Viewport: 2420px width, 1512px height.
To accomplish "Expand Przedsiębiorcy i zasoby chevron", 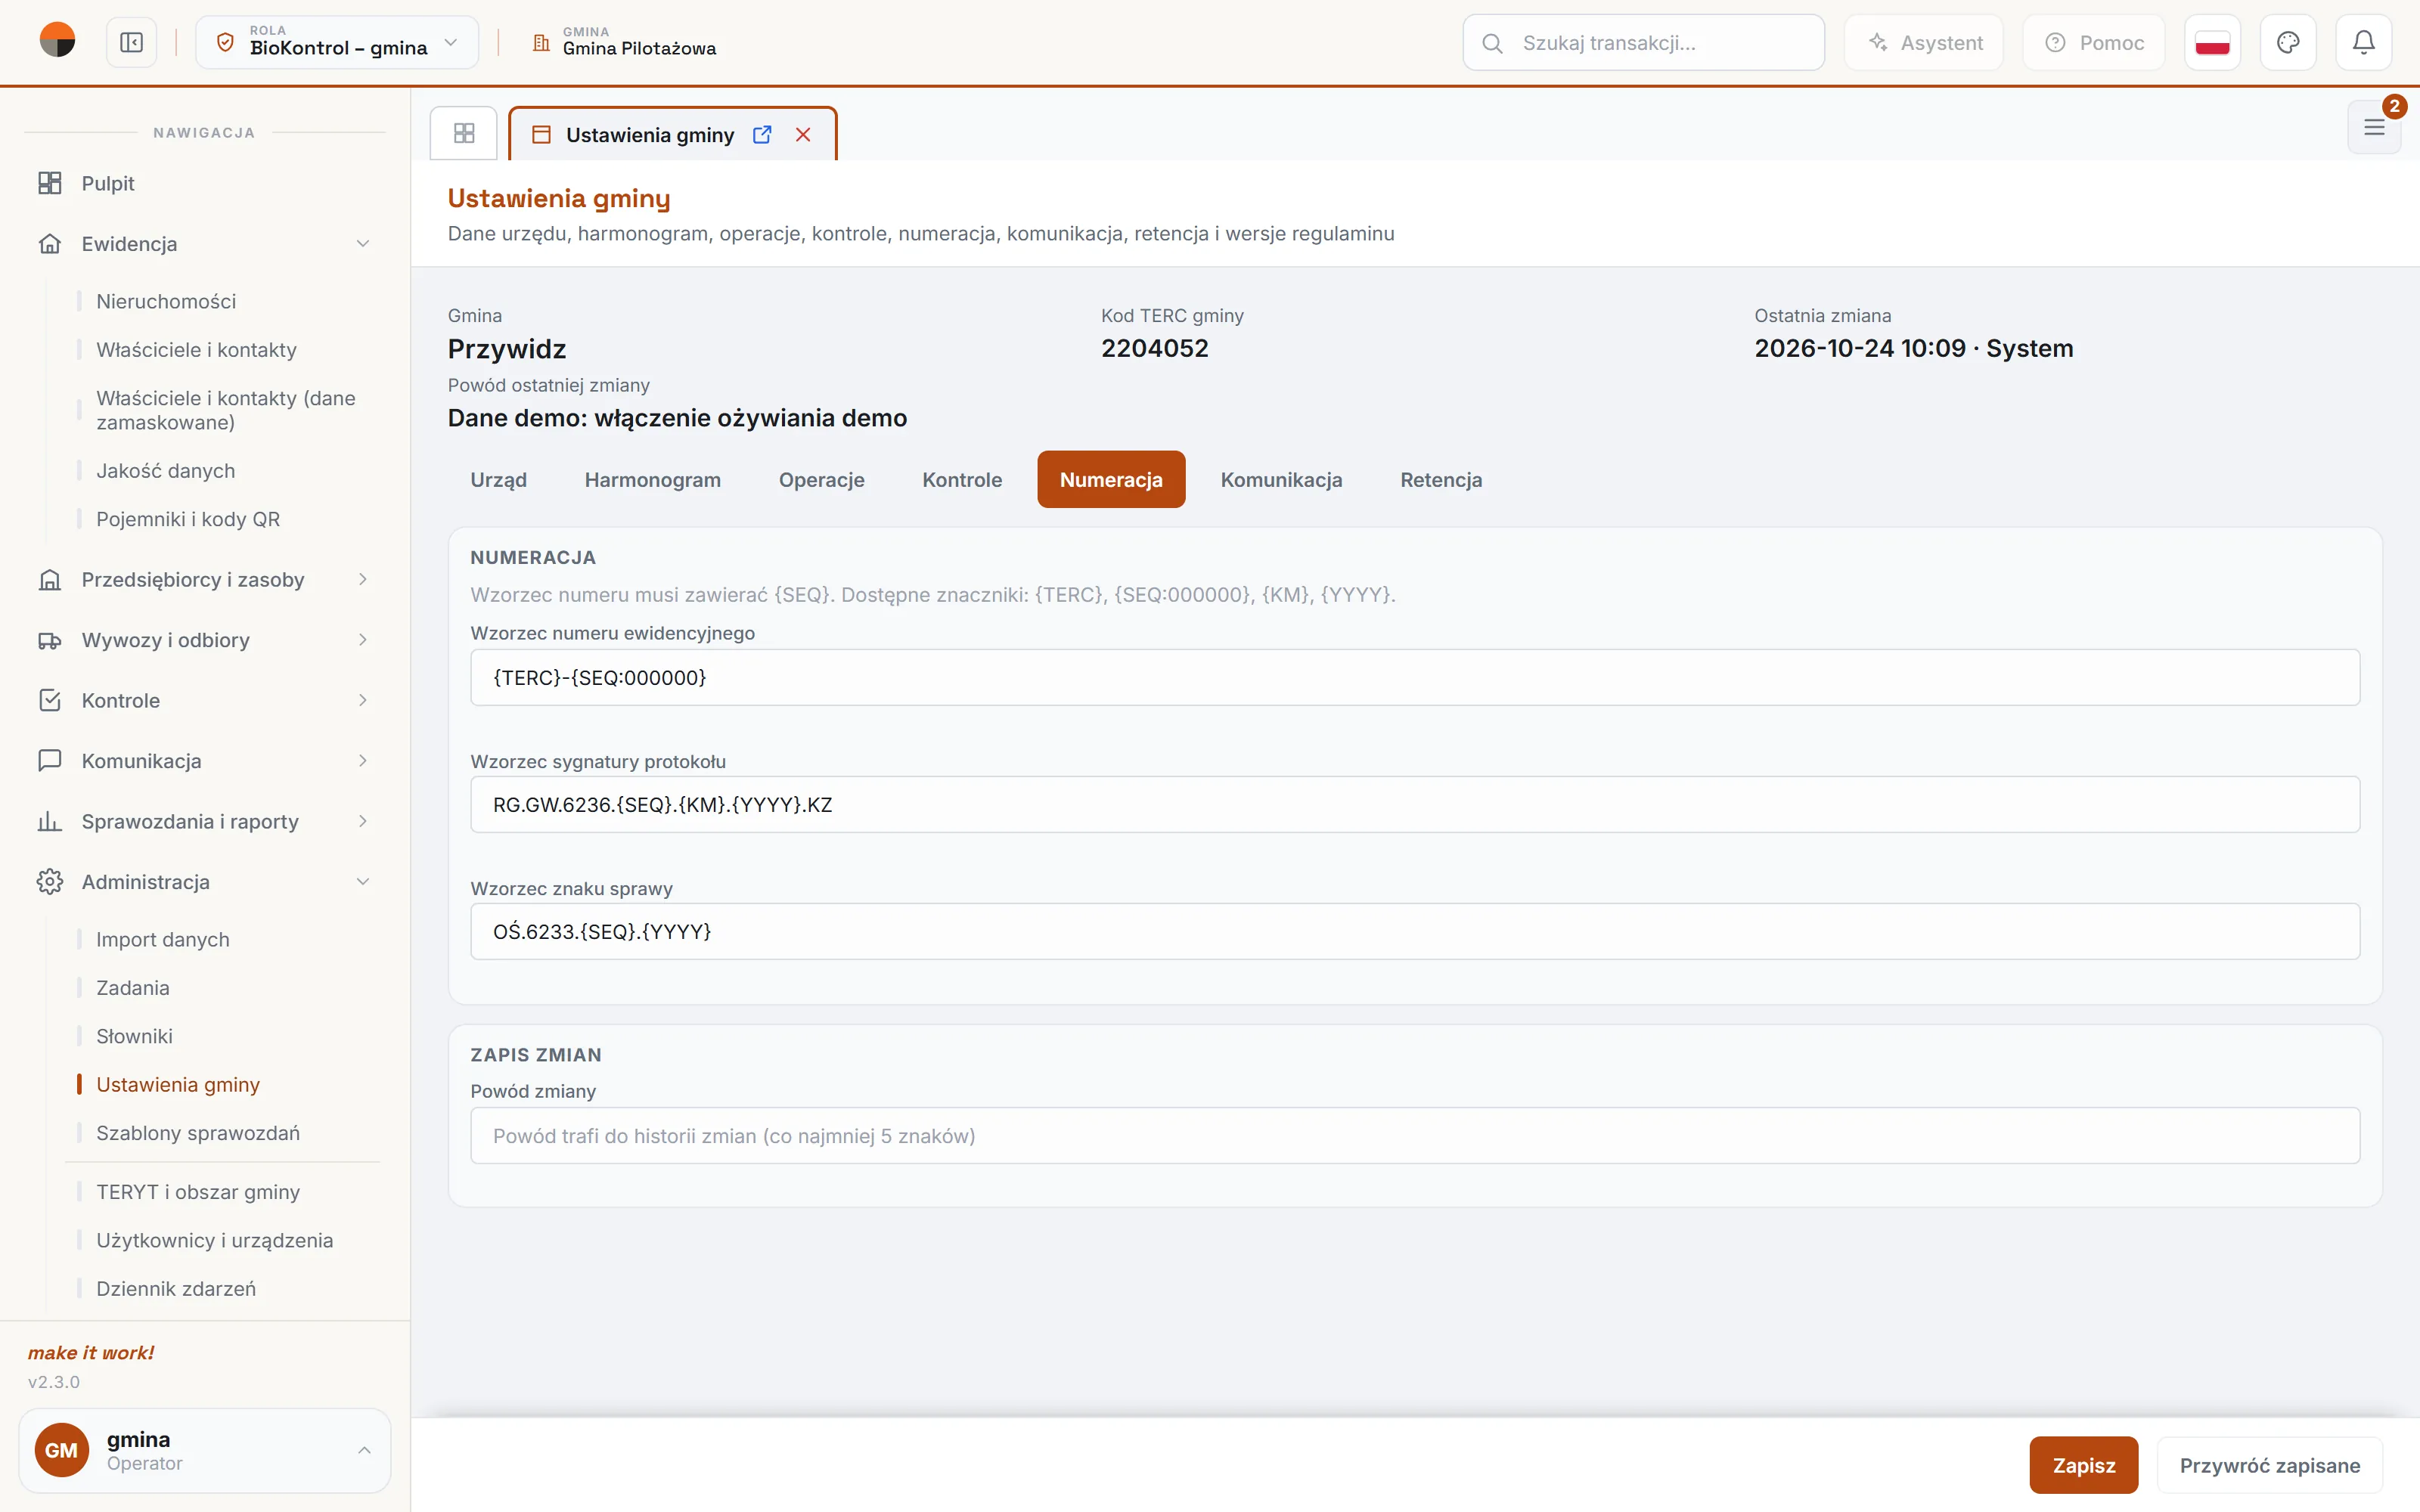I will [x=363, y=580].
